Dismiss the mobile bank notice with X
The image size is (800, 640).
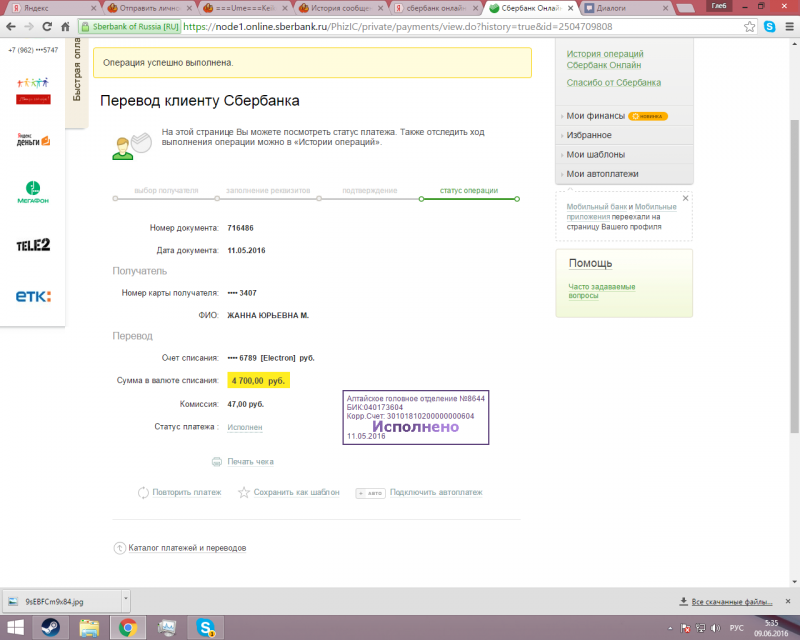tap(685, 198)
